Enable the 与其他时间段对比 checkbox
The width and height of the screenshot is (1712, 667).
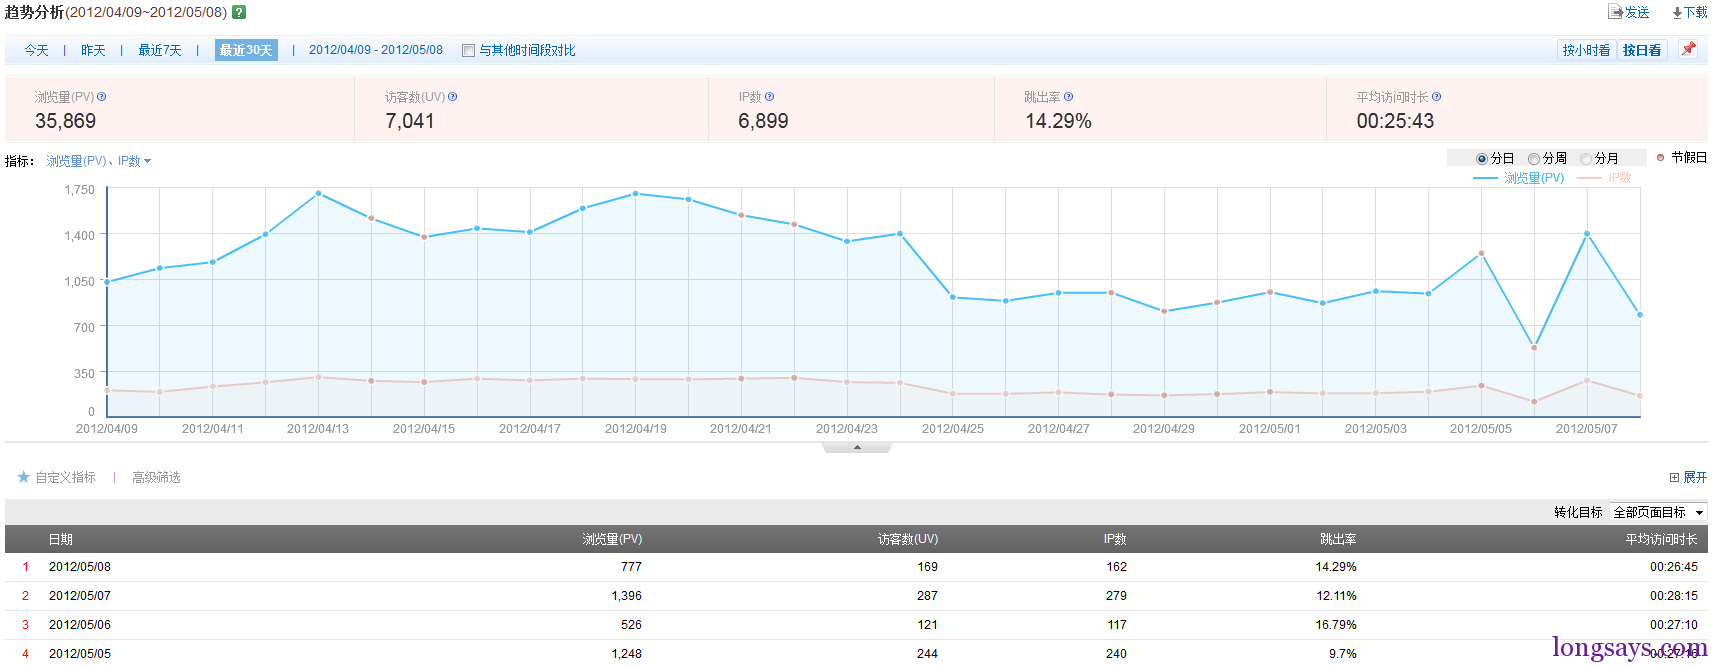pyautogui.click(x=468, y=50)
